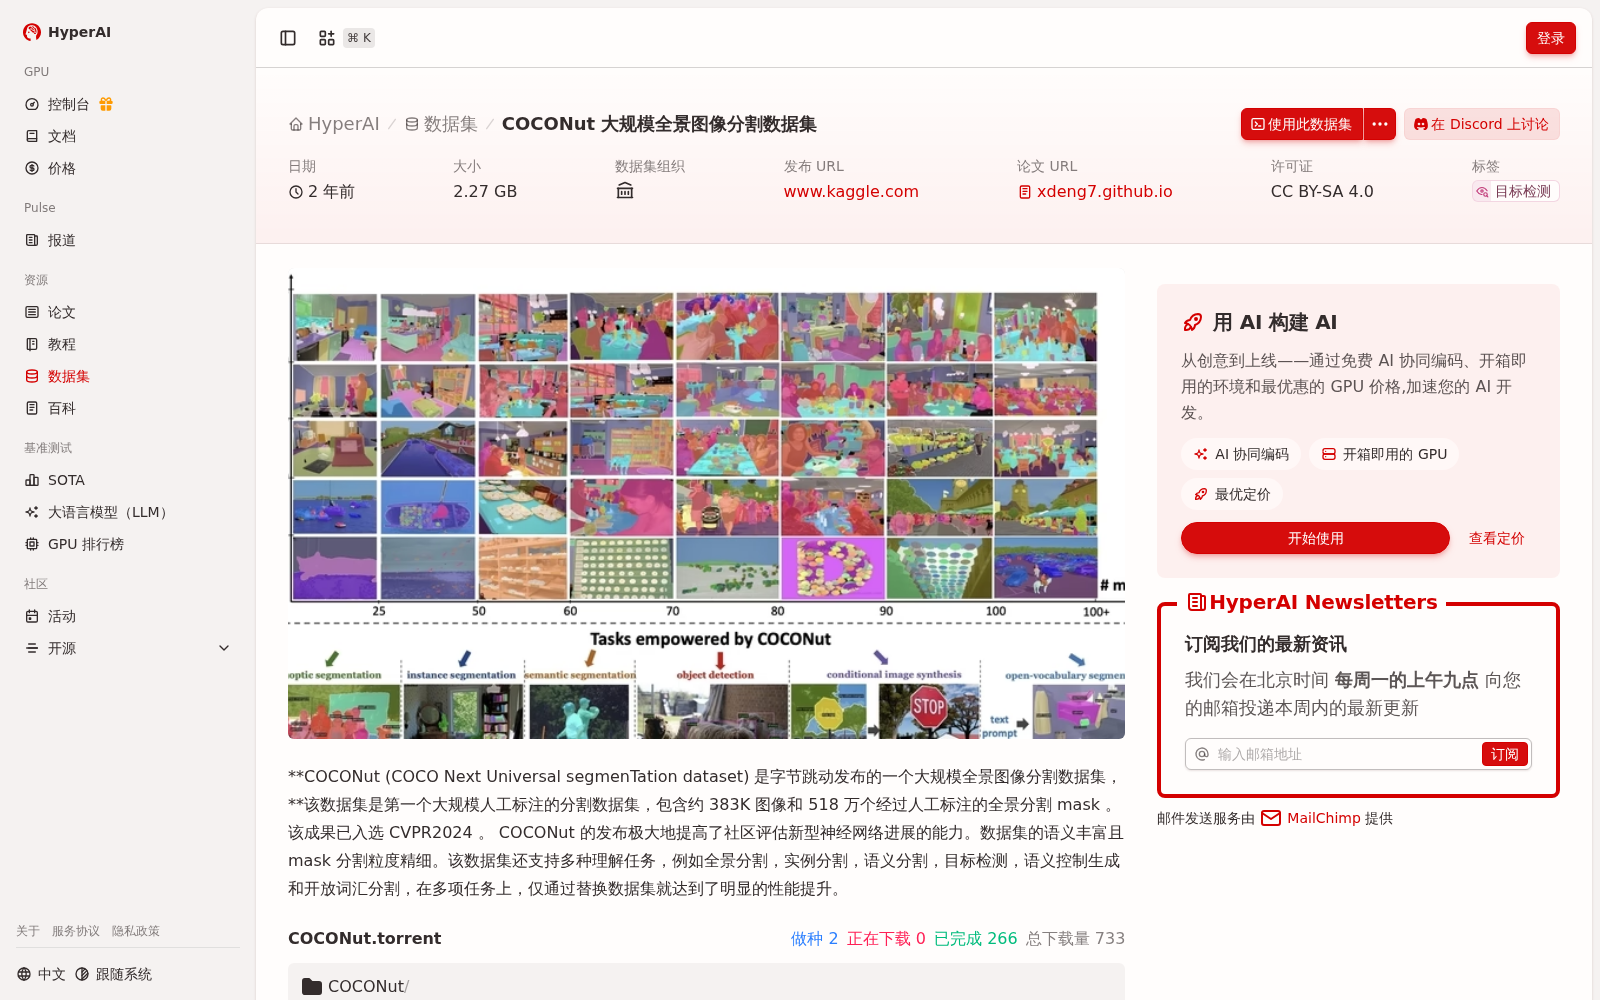The height and width of the screenshot is (1000, 1600).
Task: Open 隐私政策 footer link
Action: point(136,931)
